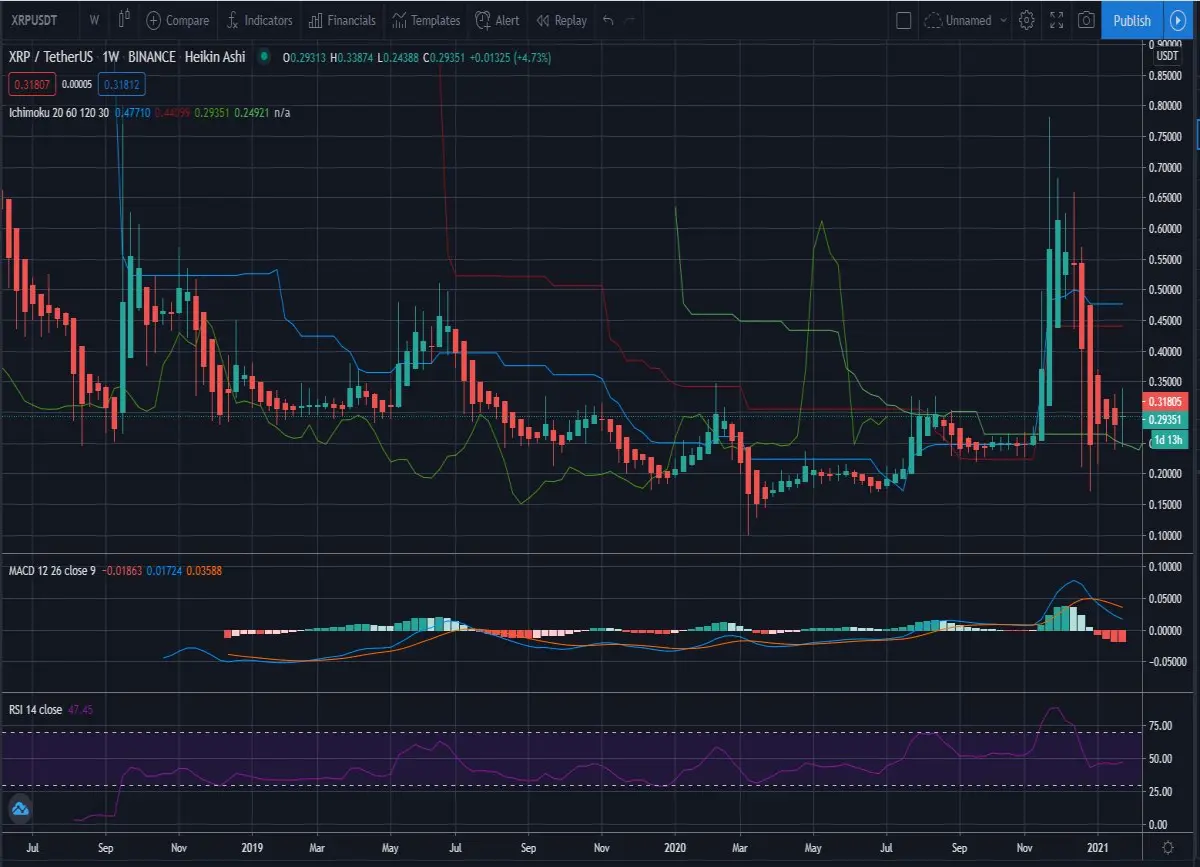Click the TradingView logo badge
The image size is (1200, 867).
(19, 809)
